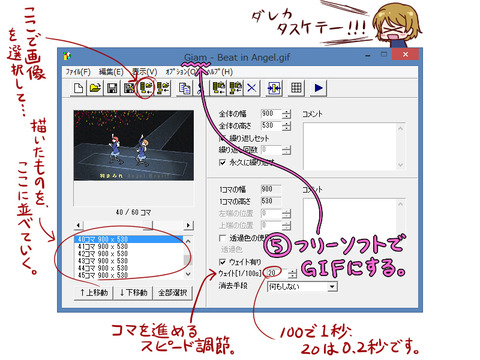Click the Giam app icon in title bar

(67, 56)
